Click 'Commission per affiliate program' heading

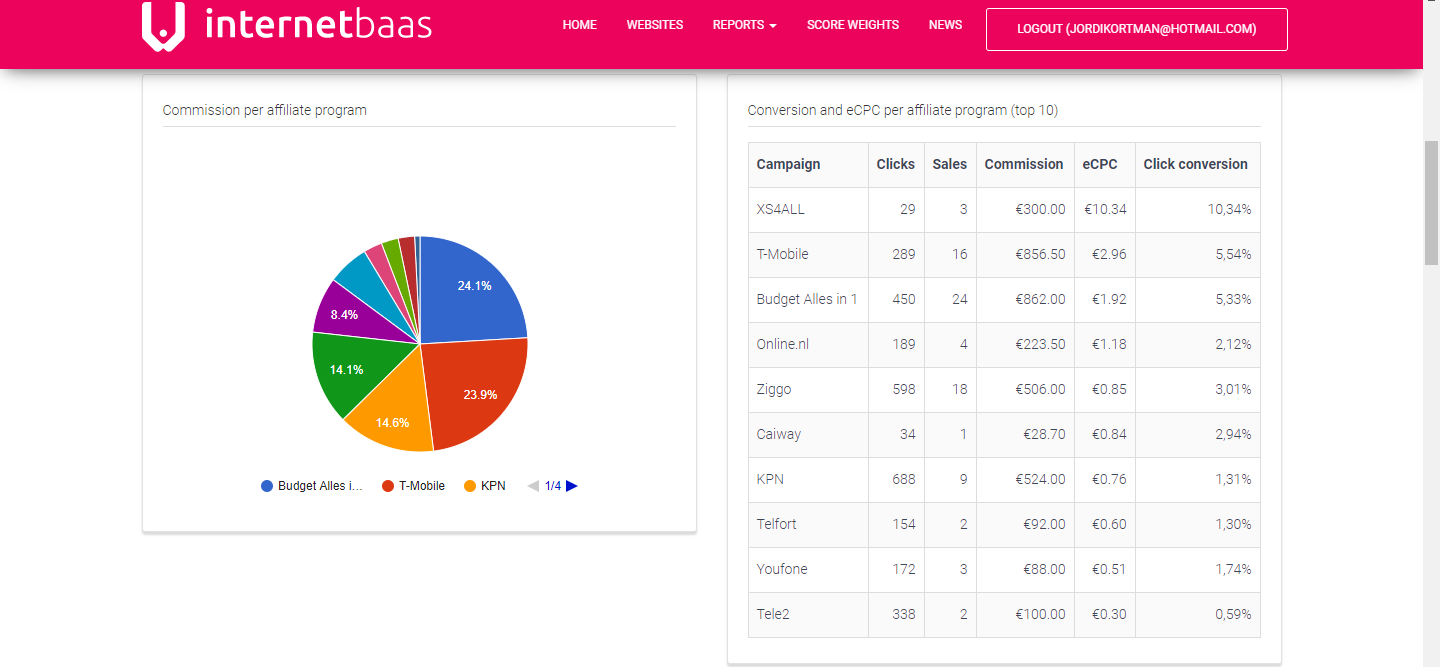[264, 110]
